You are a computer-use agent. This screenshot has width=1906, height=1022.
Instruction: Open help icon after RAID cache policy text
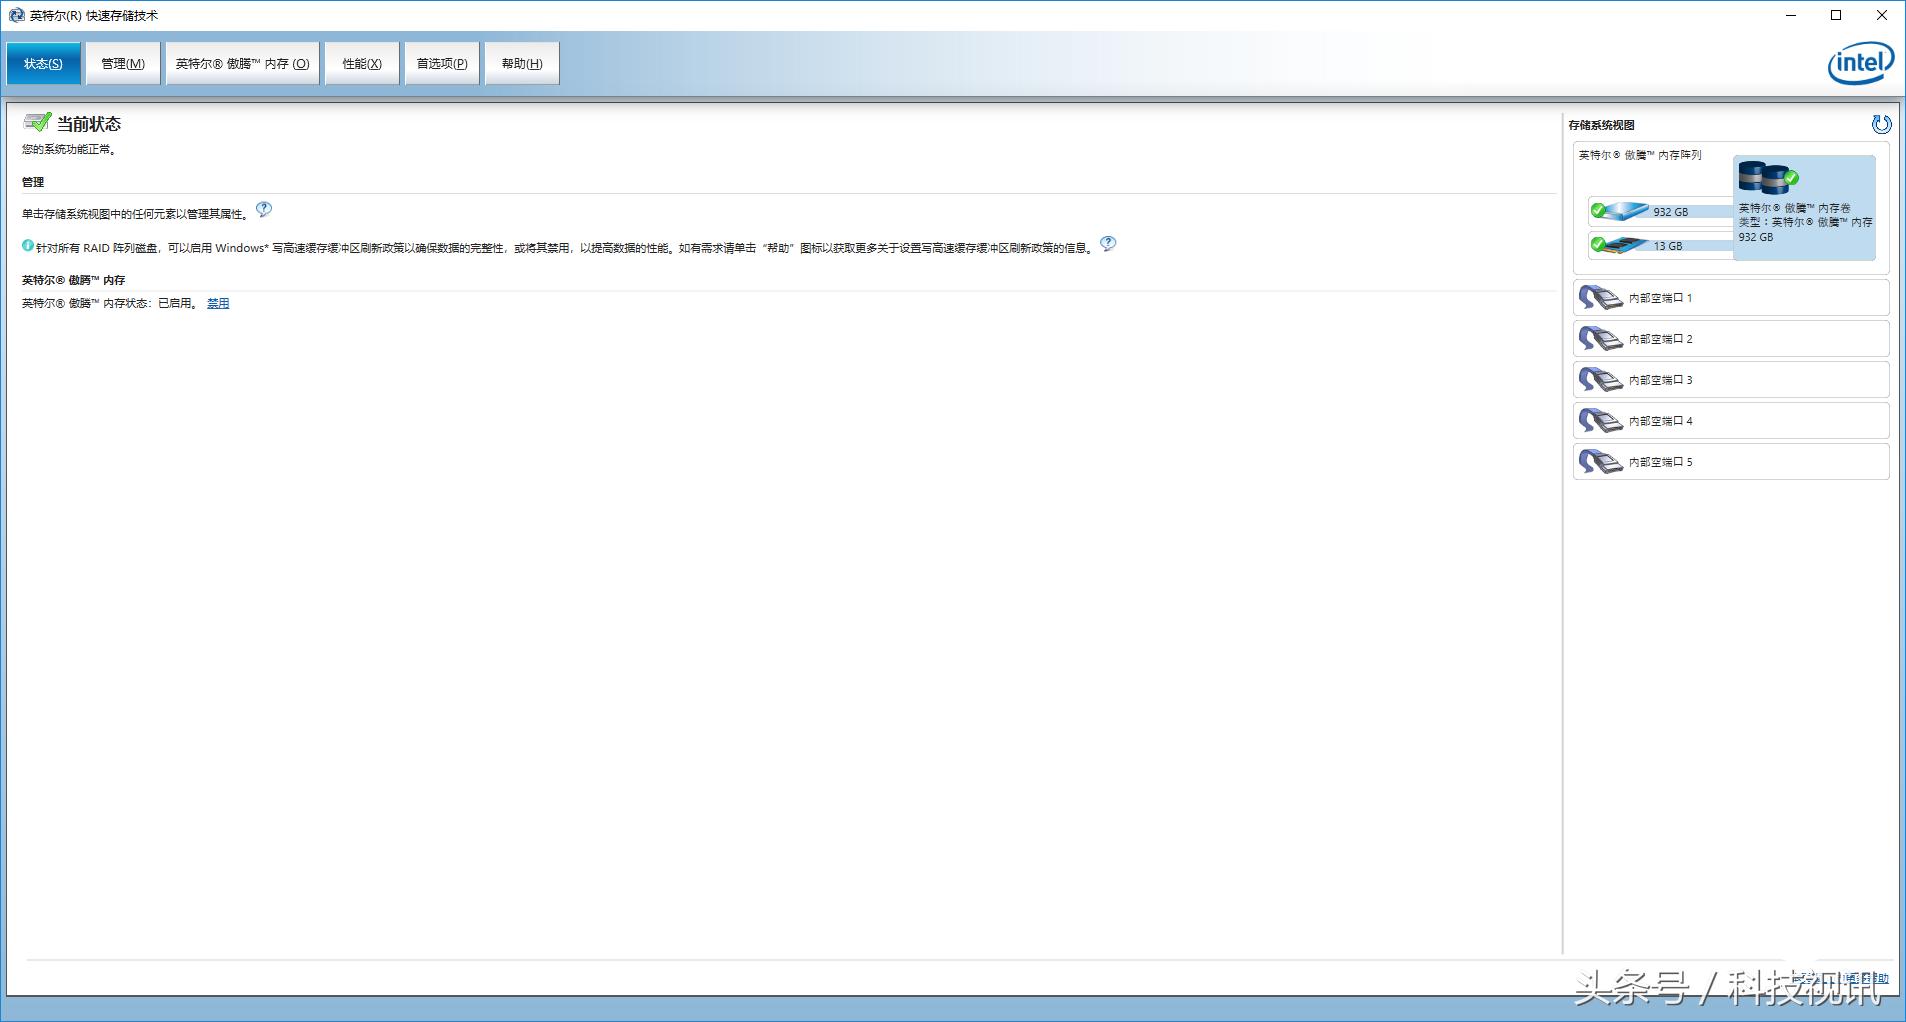point(1108,243)
